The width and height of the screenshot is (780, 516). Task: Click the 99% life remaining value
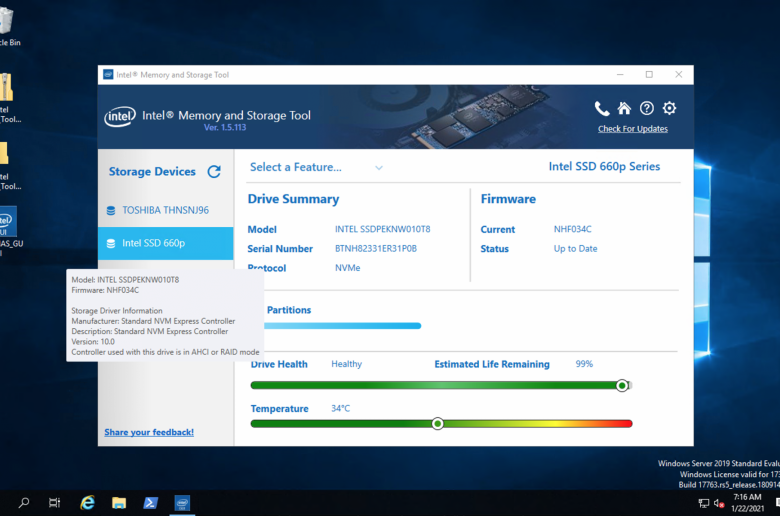point(584,364)
